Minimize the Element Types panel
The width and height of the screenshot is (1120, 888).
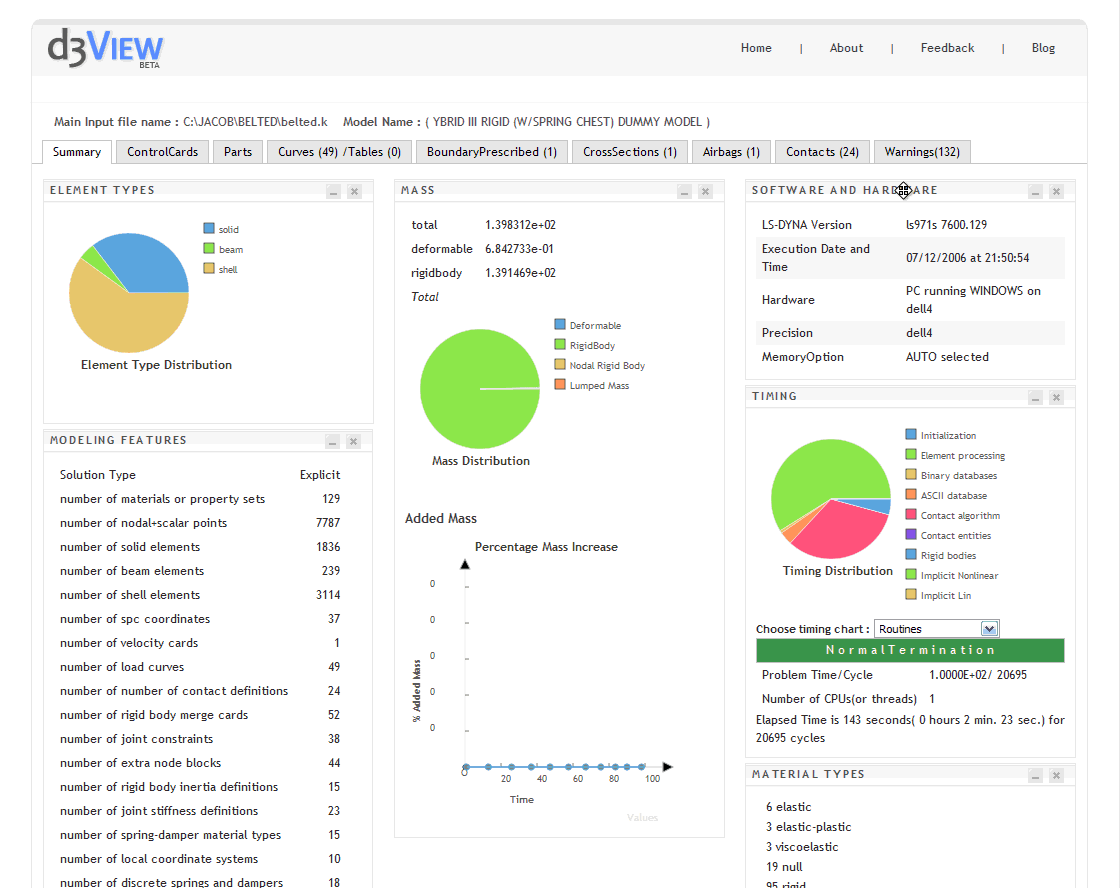tap(334, 191)
